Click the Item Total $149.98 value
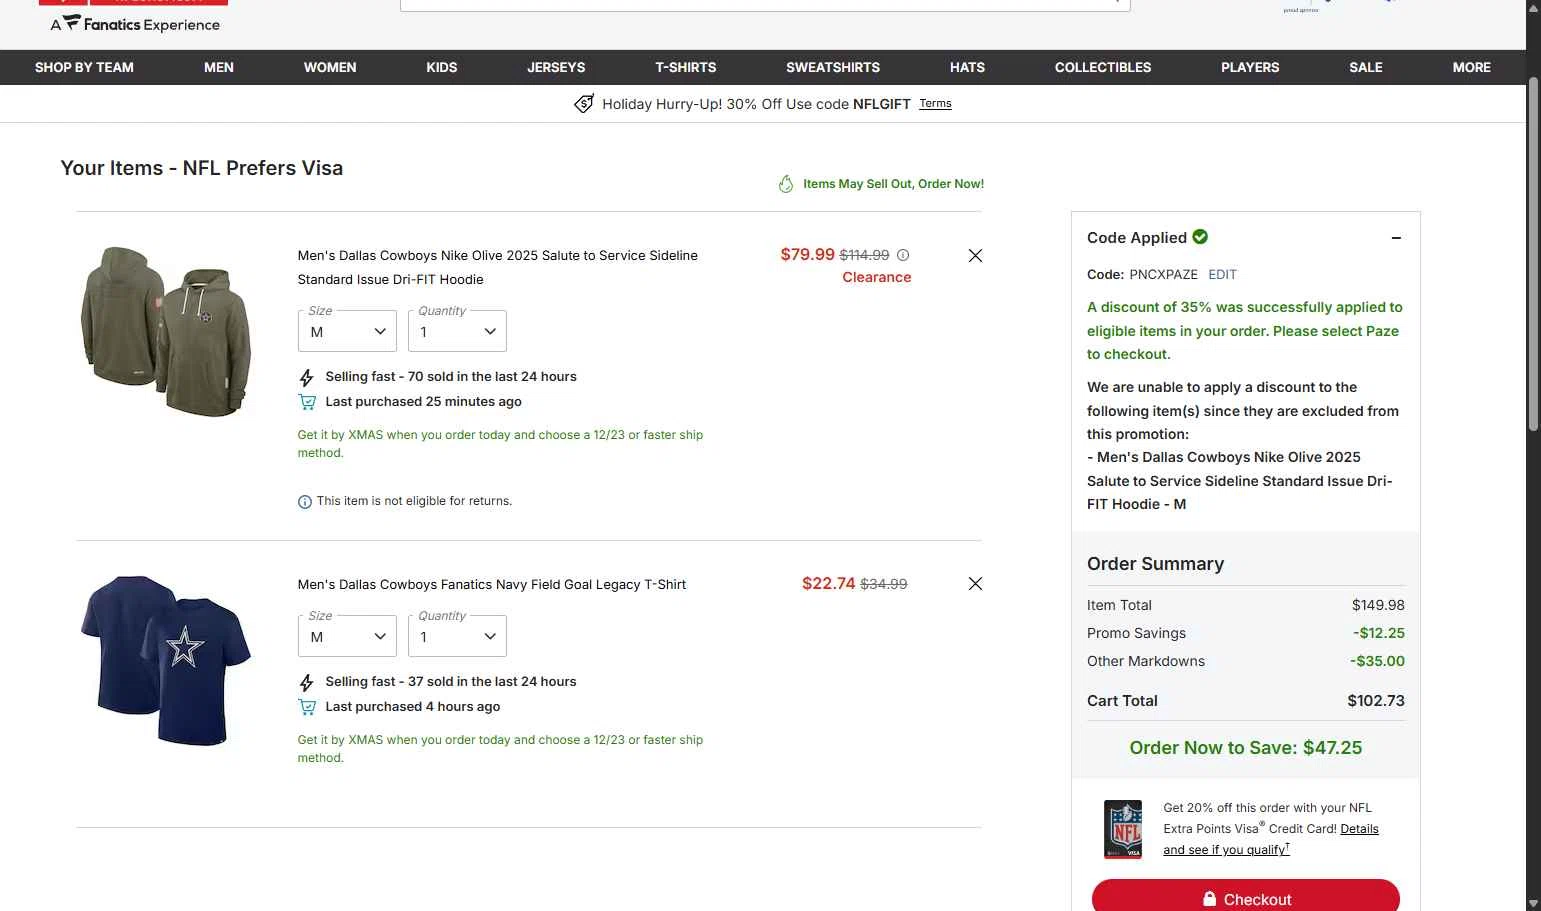Viewport: 1541px width, 911px height. [x=1378, y=605]
